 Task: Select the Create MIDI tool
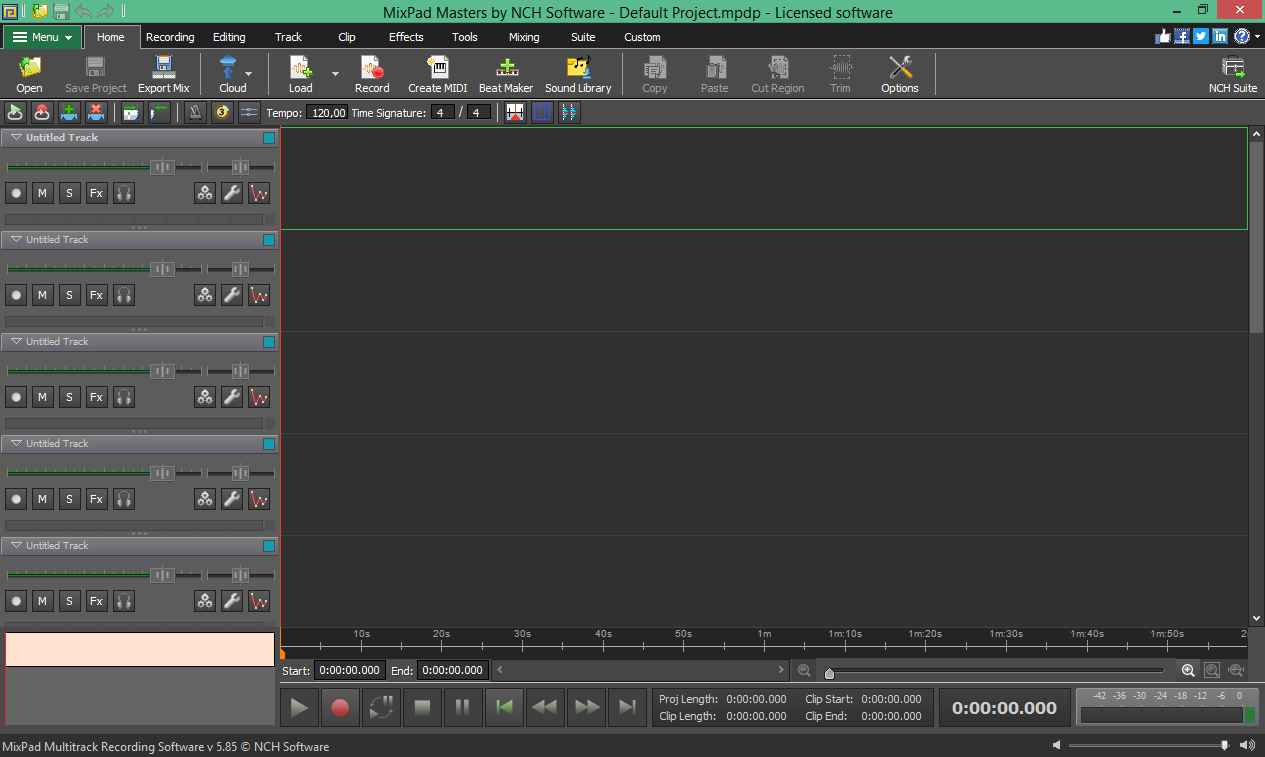click(437, 74)
